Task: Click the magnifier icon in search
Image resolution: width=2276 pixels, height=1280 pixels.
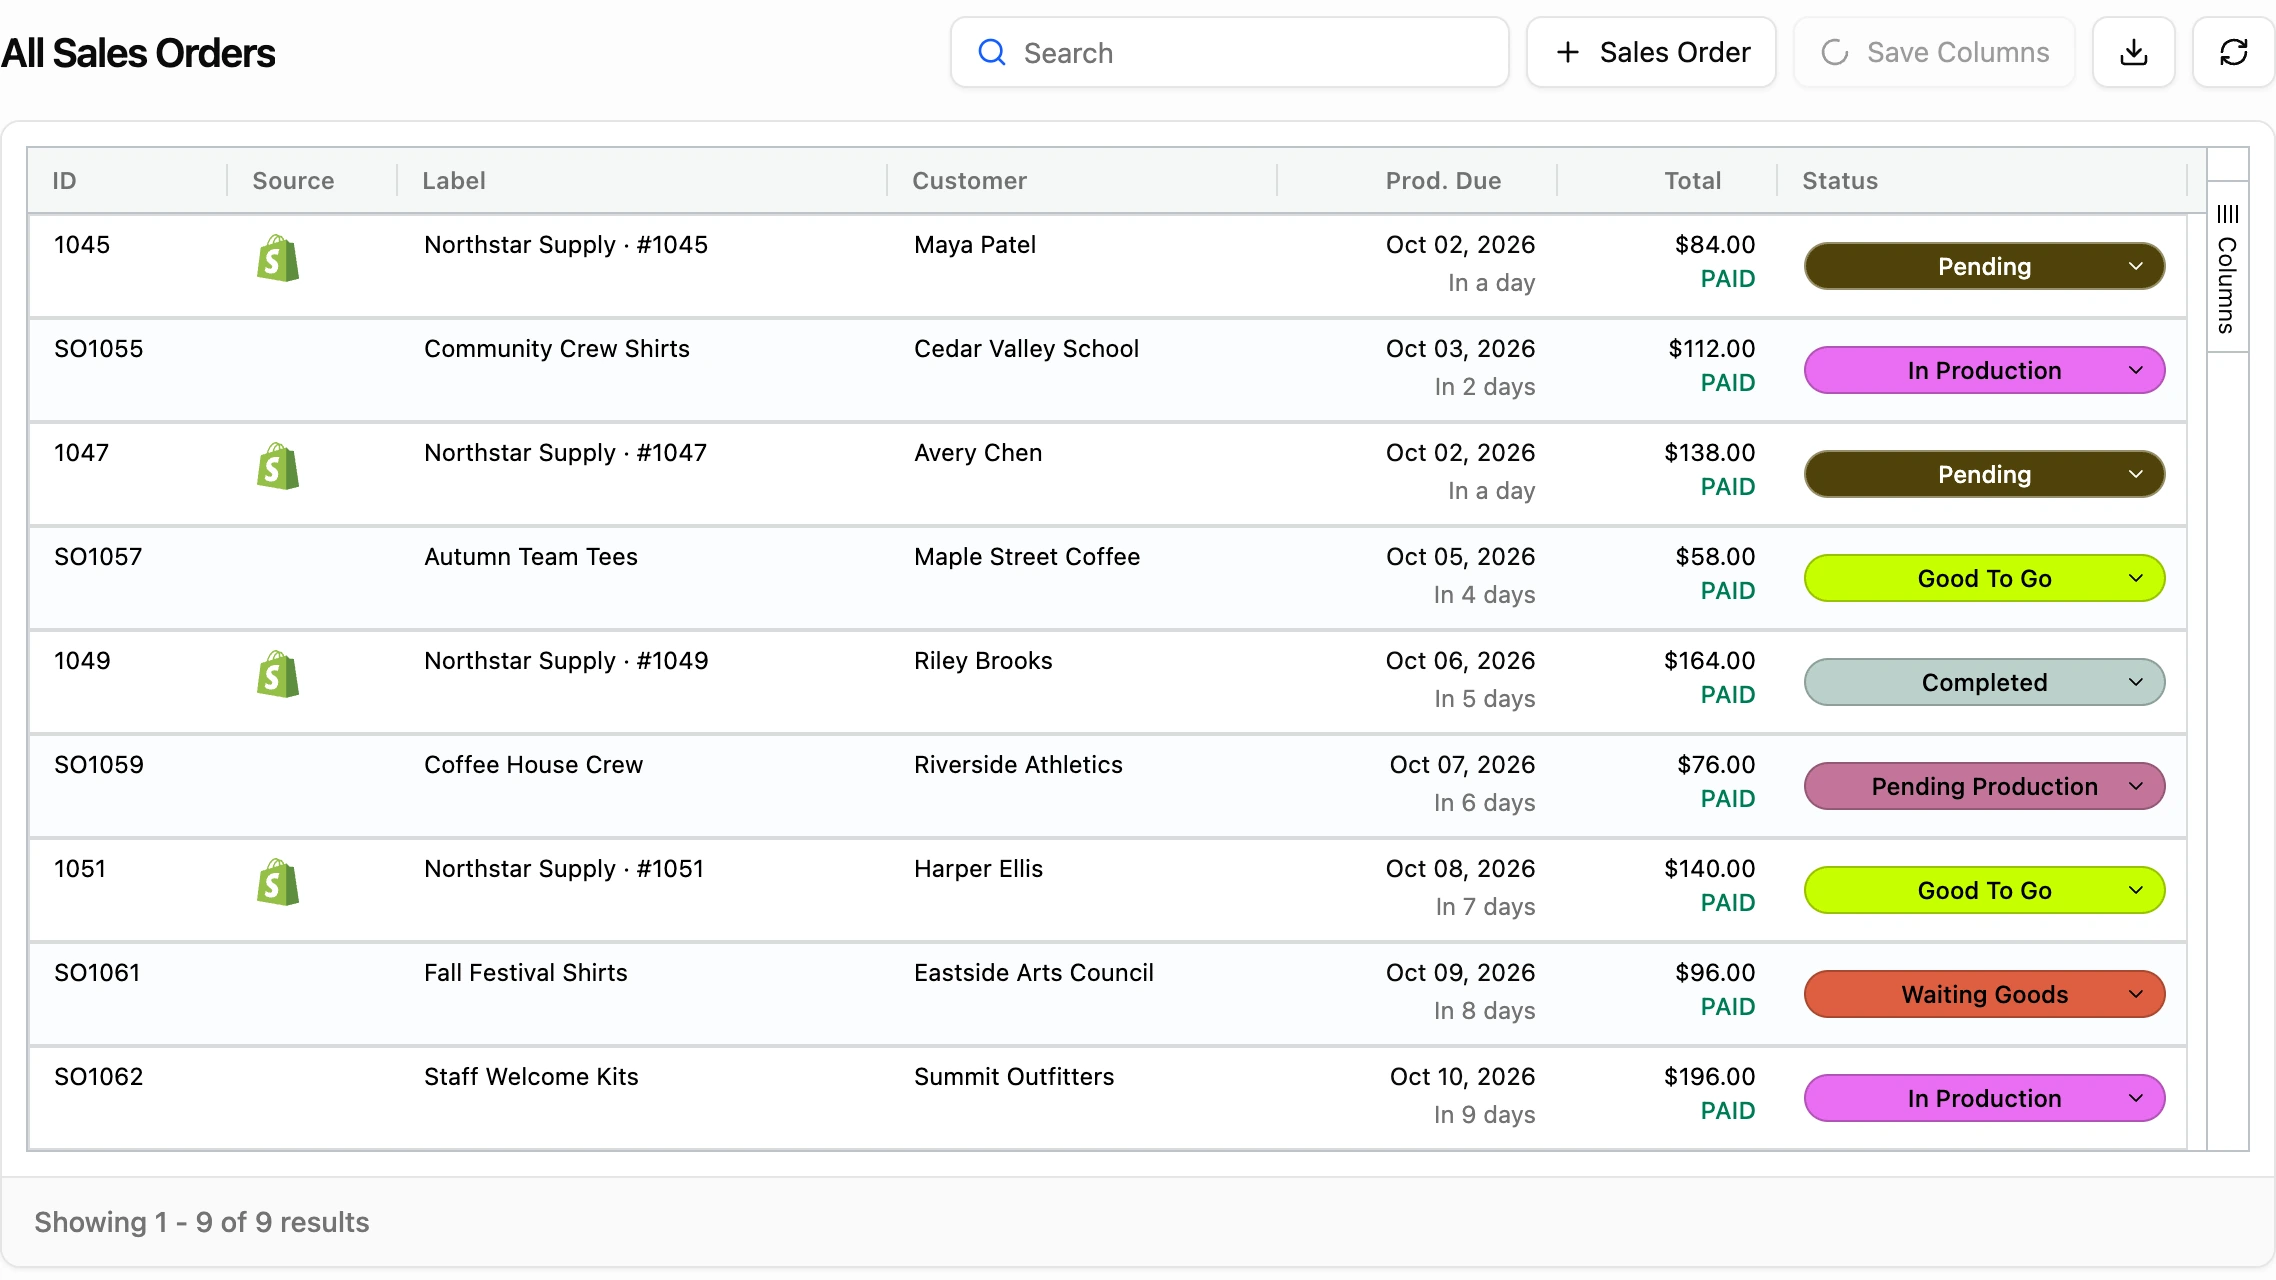Action: tap(991, 52)
